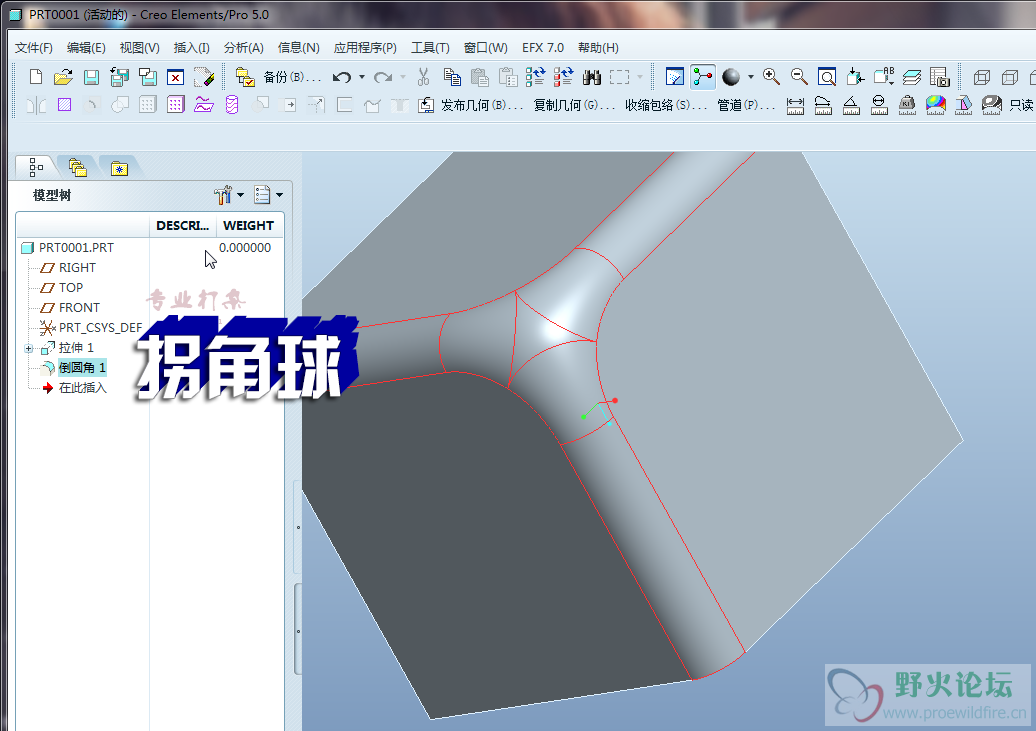Click the Save a Copy icon
Image resolution: width=1036 pixels, height=731 pixels.
(120, 77)
